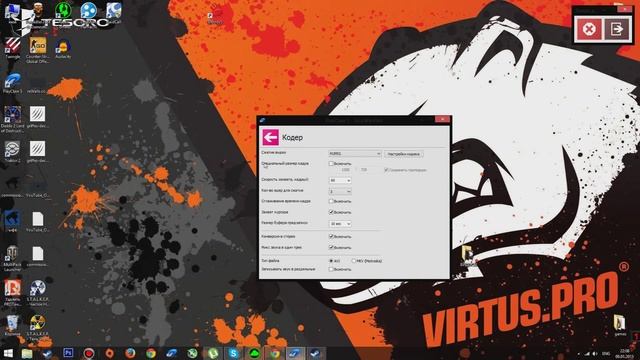
Task: Click the clock in the system tray
Action: point(625,353)
